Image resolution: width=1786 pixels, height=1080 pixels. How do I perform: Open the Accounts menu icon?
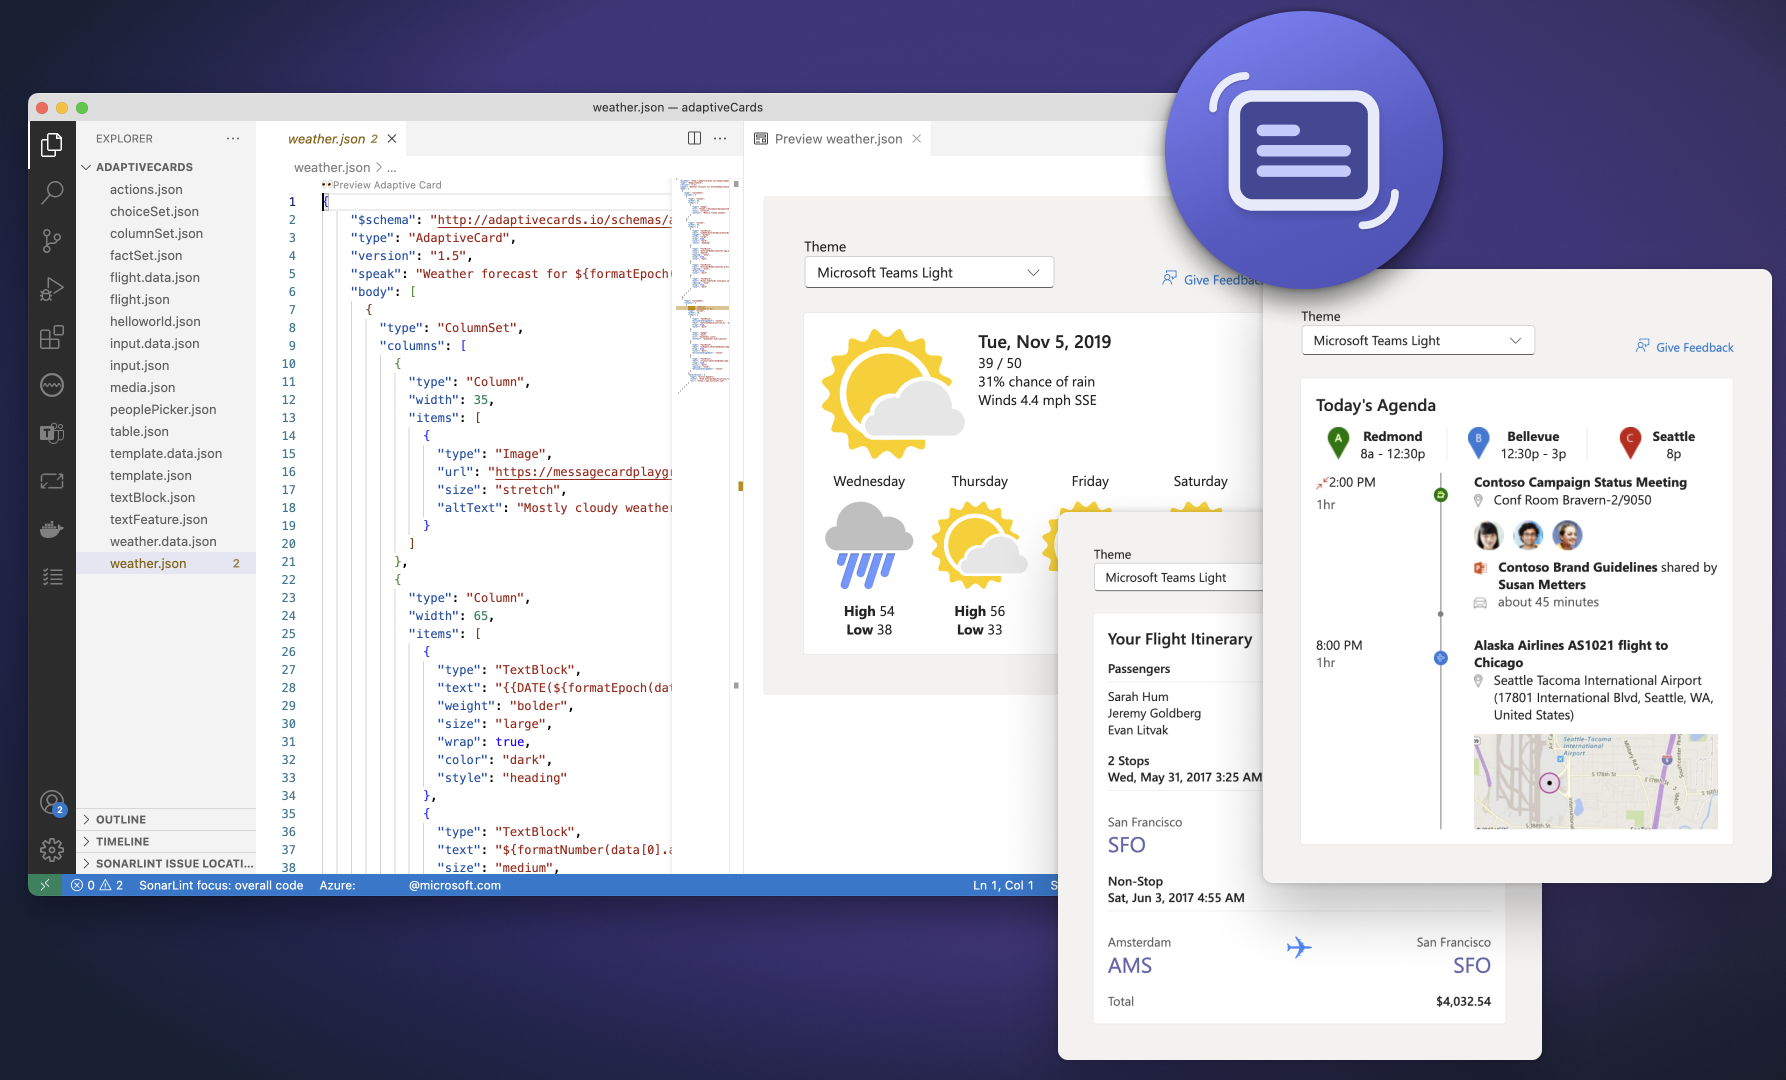[52, 802]
